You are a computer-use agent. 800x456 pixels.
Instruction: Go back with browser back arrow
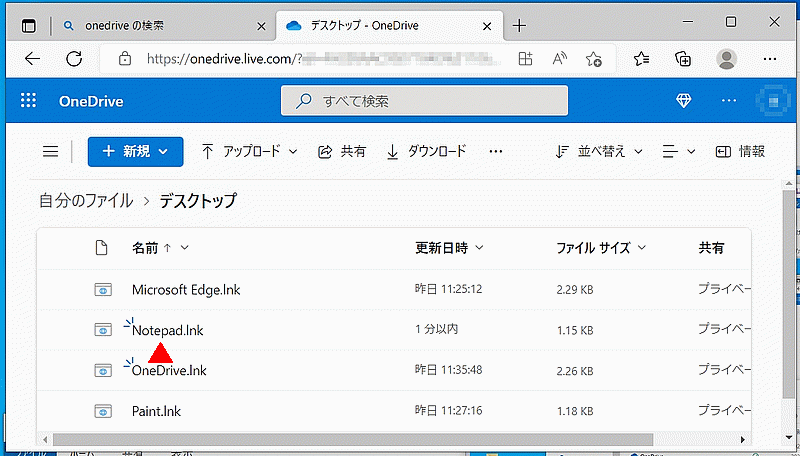[33, 59]
